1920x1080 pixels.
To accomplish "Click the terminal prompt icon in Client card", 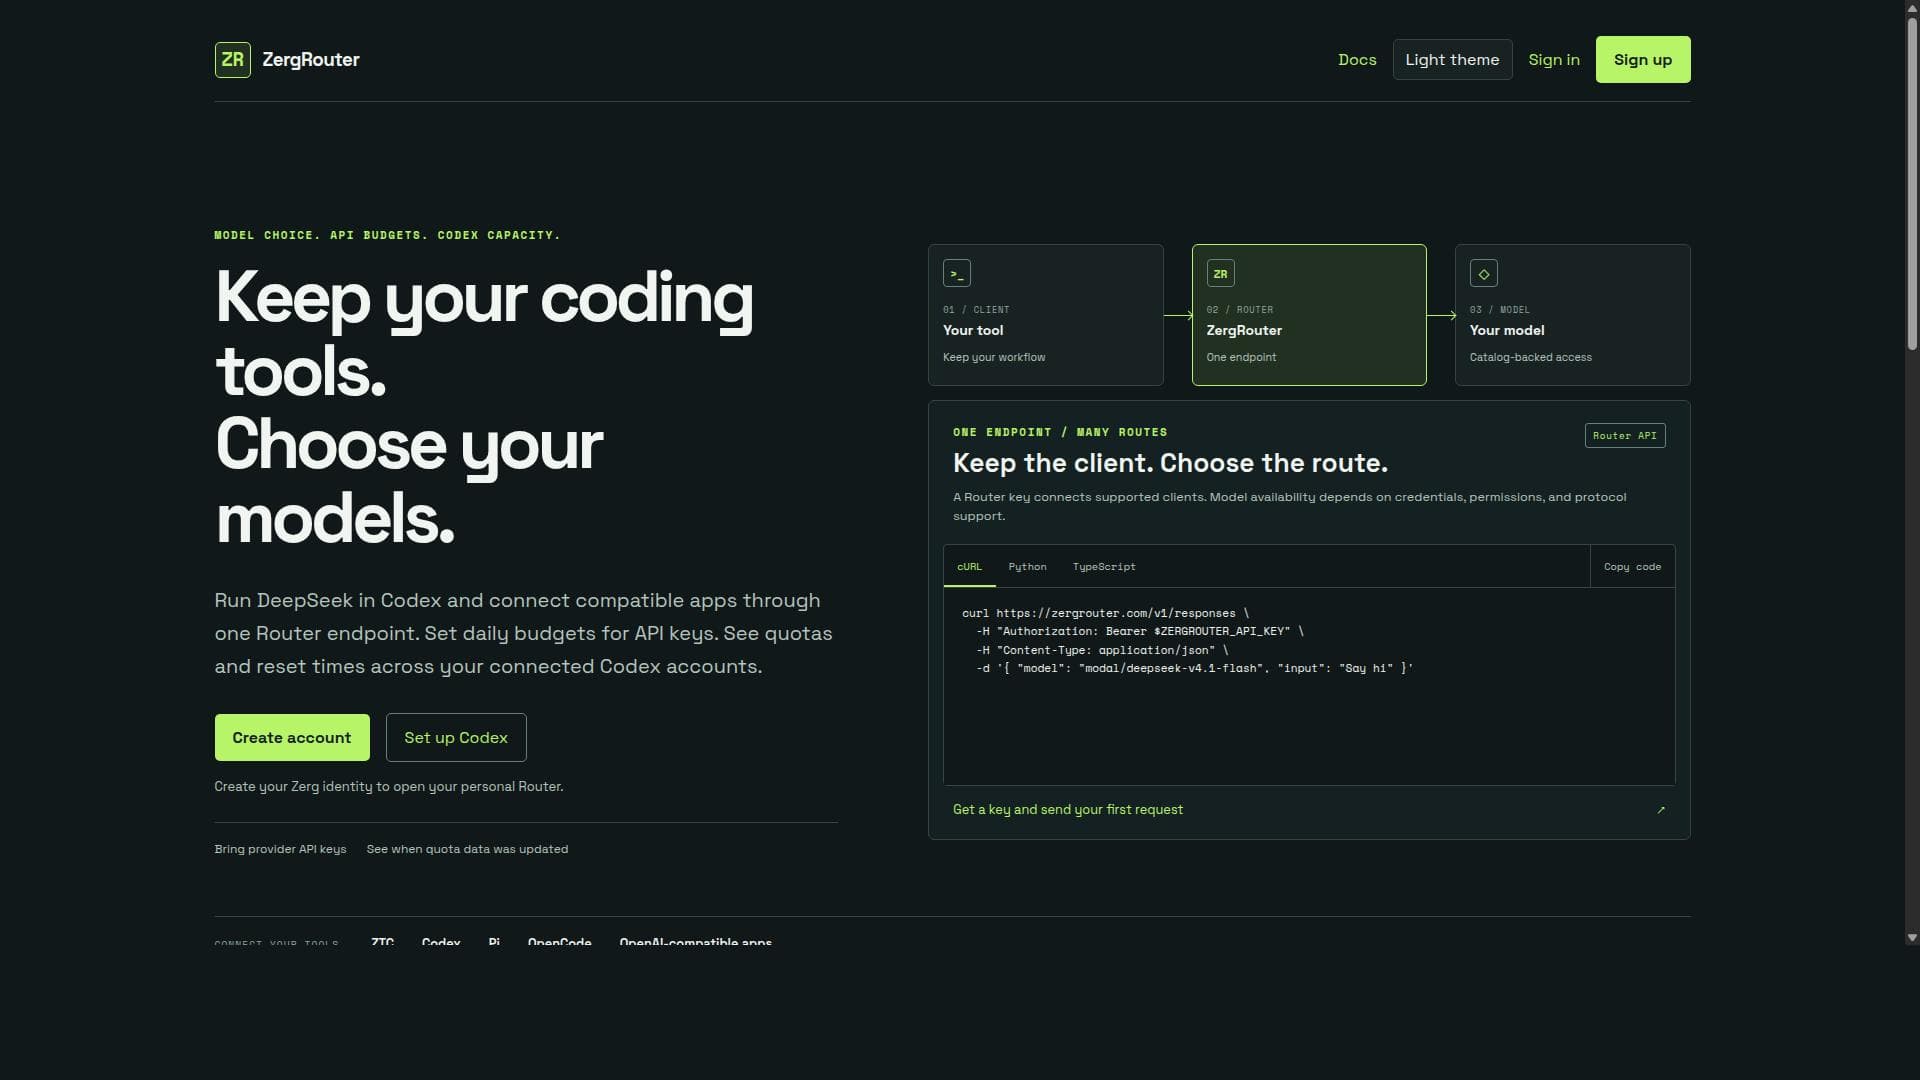I will 957,273.
